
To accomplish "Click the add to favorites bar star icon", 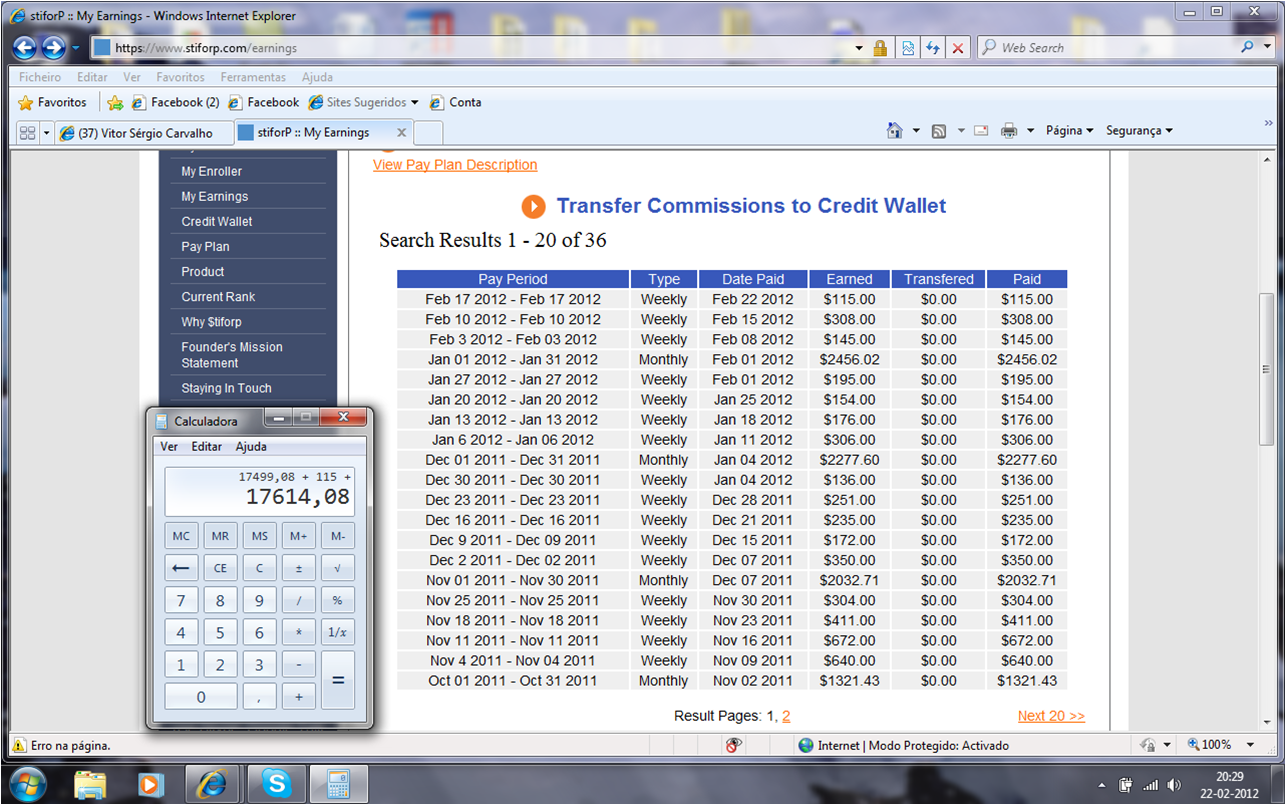I will click(115, 102).
